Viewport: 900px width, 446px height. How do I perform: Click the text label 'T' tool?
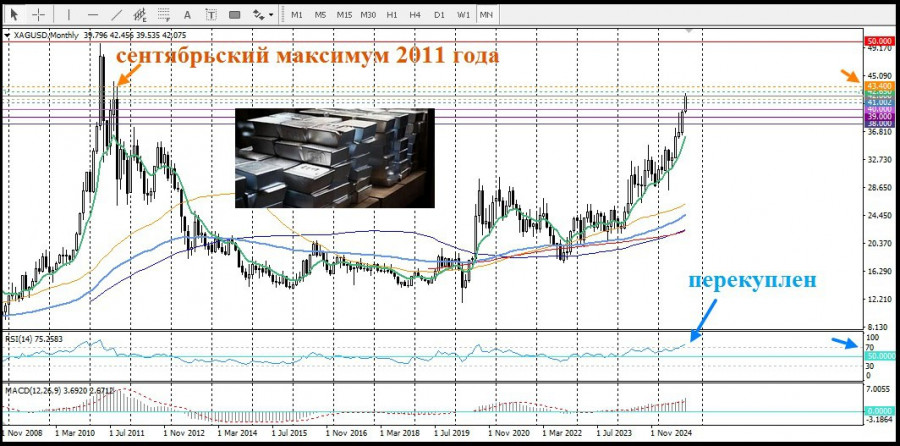point(210,14)
